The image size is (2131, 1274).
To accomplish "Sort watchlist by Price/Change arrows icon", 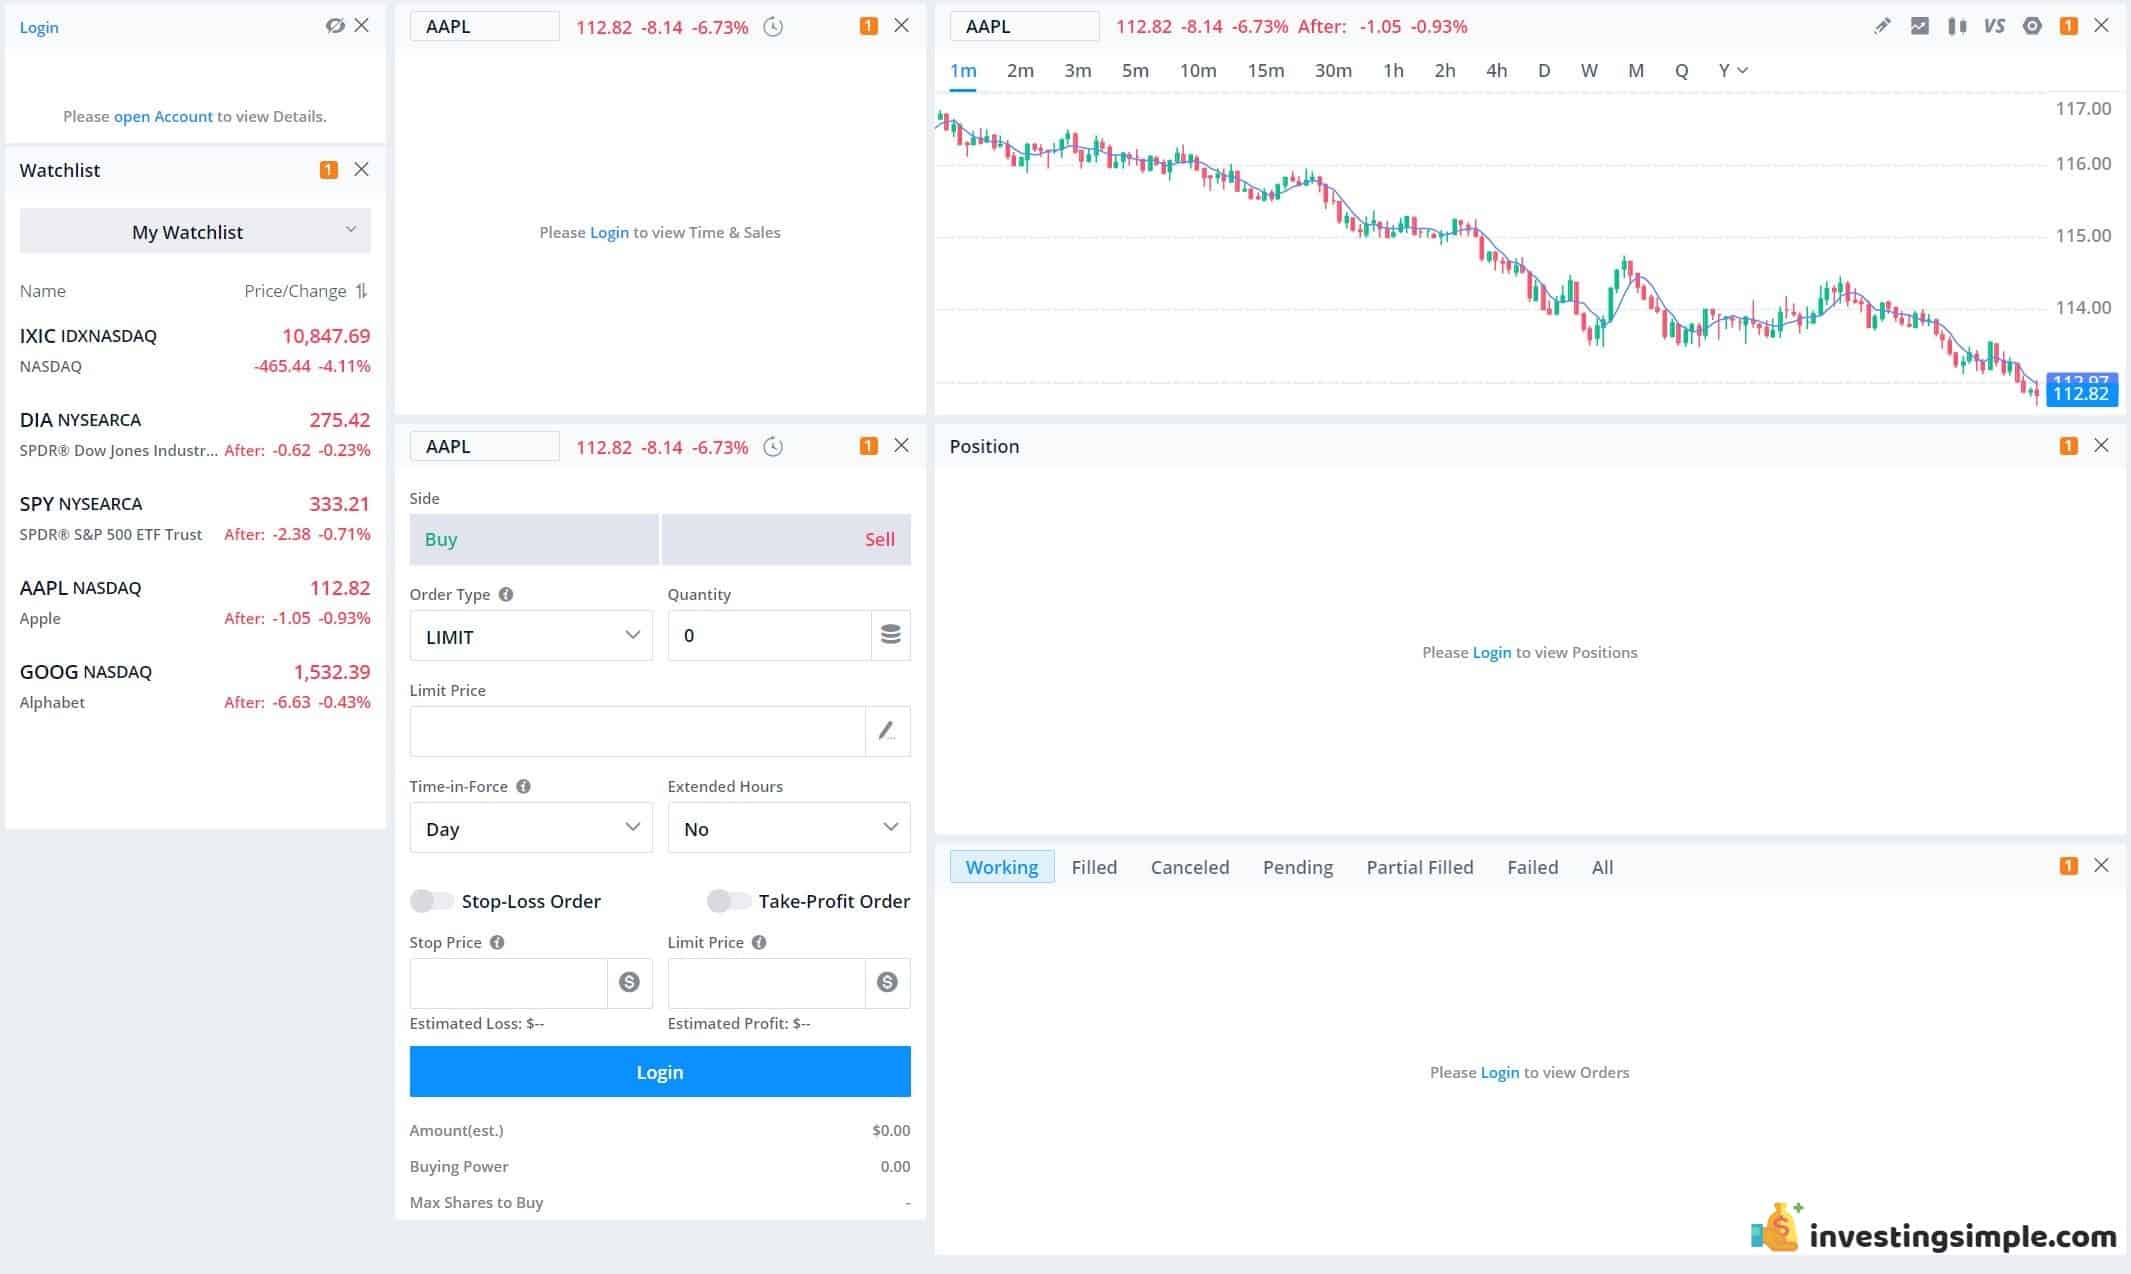I will [362, 291].
